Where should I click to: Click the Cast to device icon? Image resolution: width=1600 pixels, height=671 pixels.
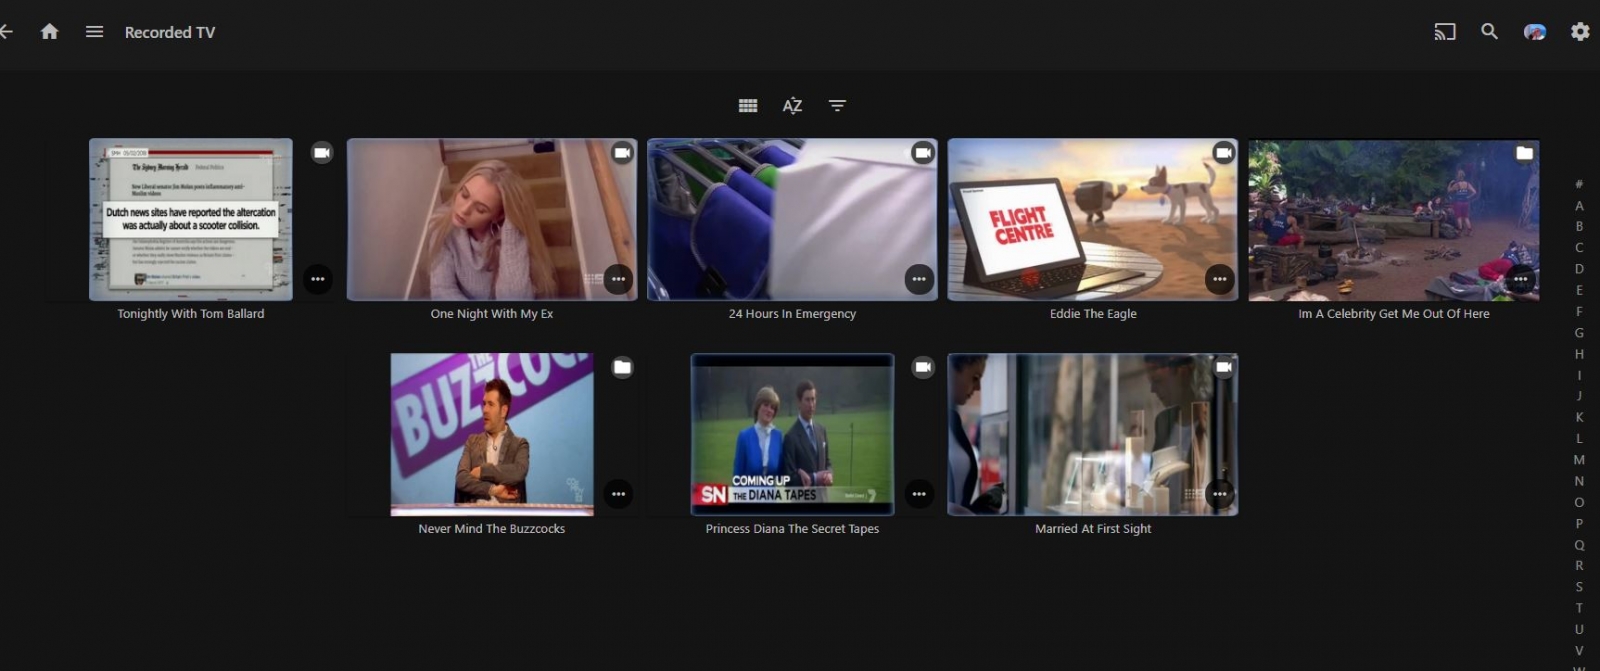click(x=1445, y=32)
